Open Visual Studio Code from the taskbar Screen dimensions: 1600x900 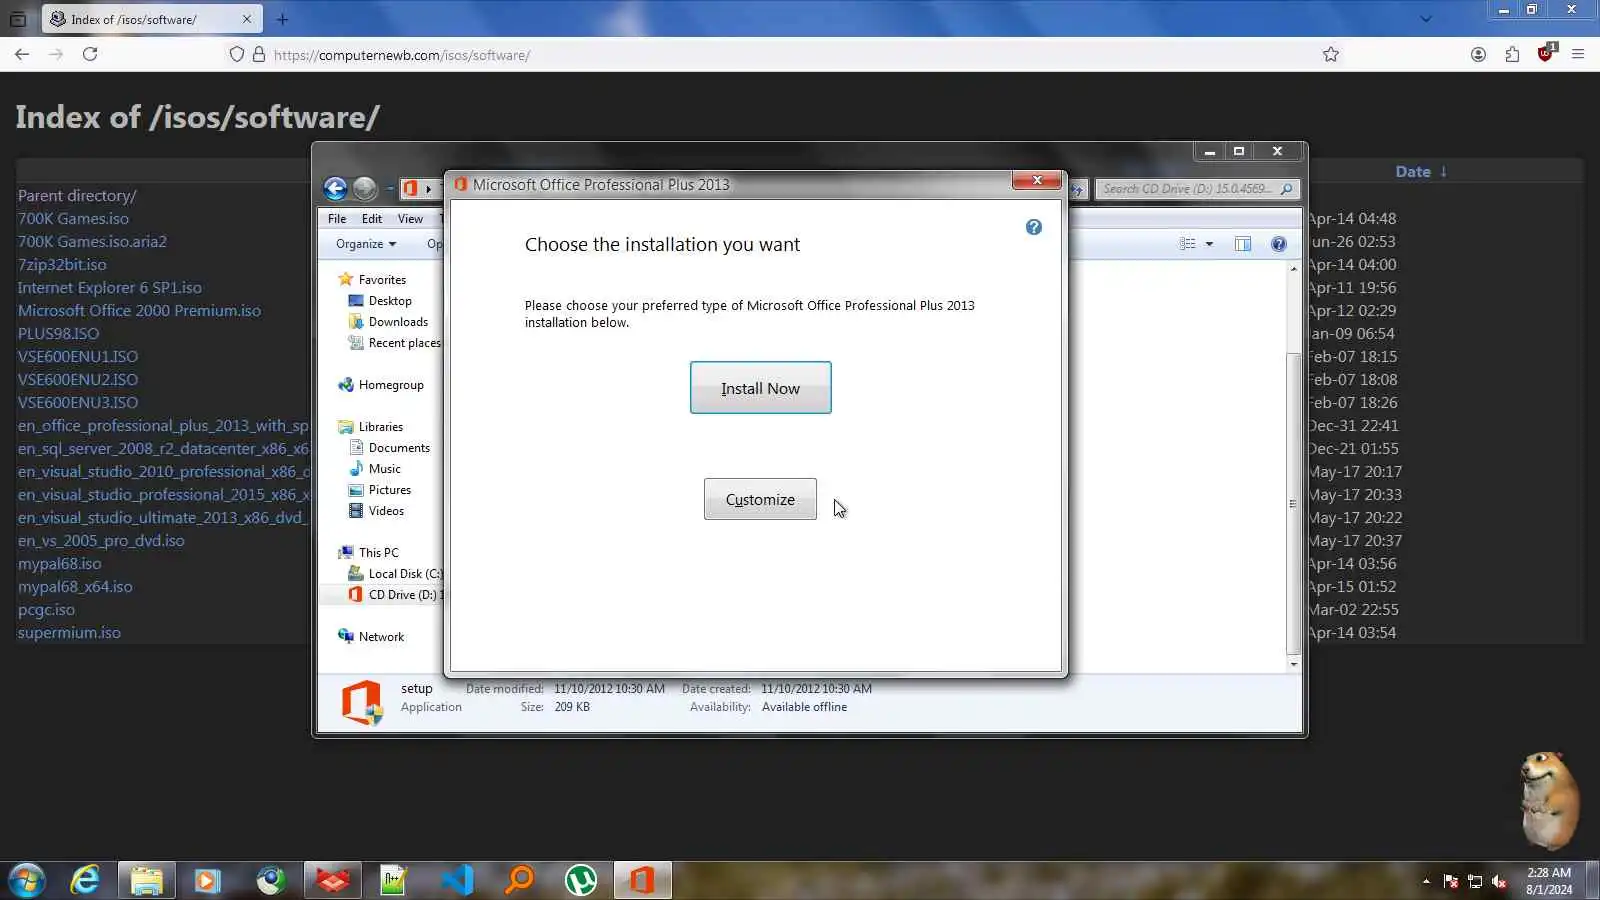point(457,881)
